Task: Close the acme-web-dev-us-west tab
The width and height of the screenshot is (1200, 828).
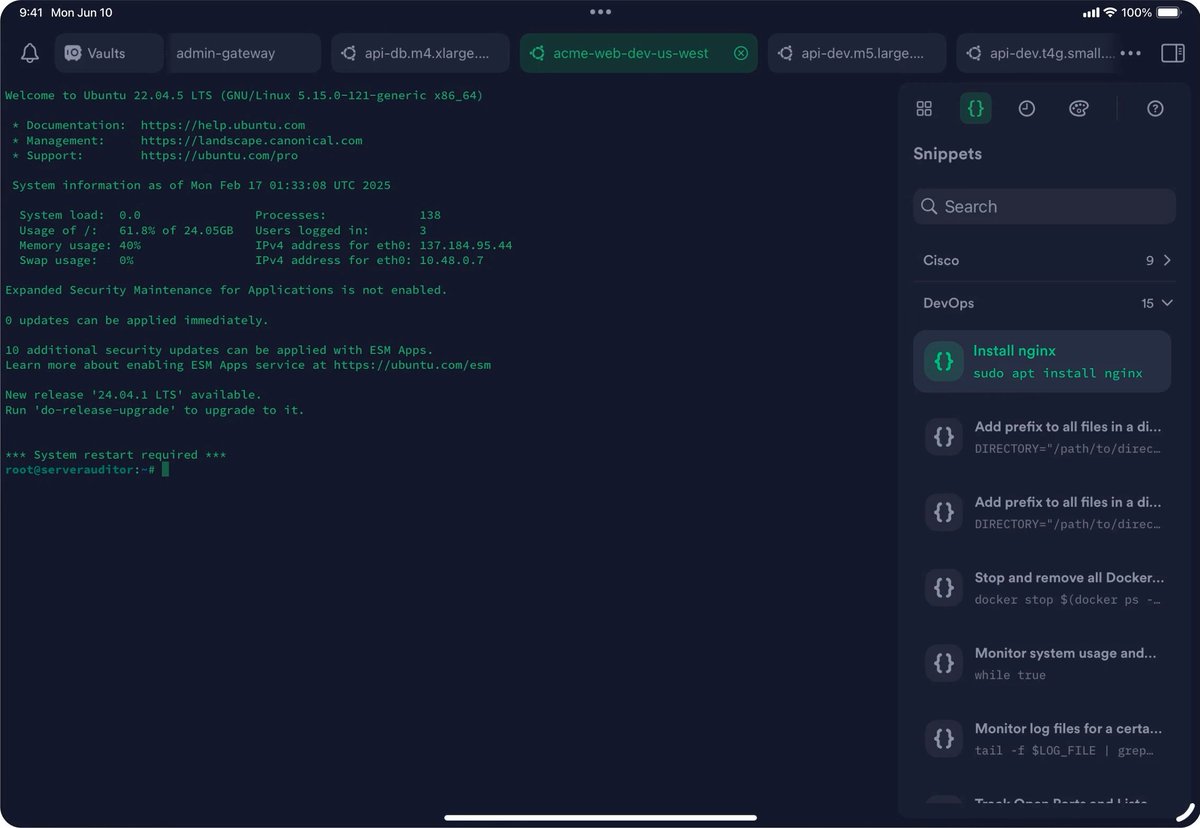Action: pos(741,53)
